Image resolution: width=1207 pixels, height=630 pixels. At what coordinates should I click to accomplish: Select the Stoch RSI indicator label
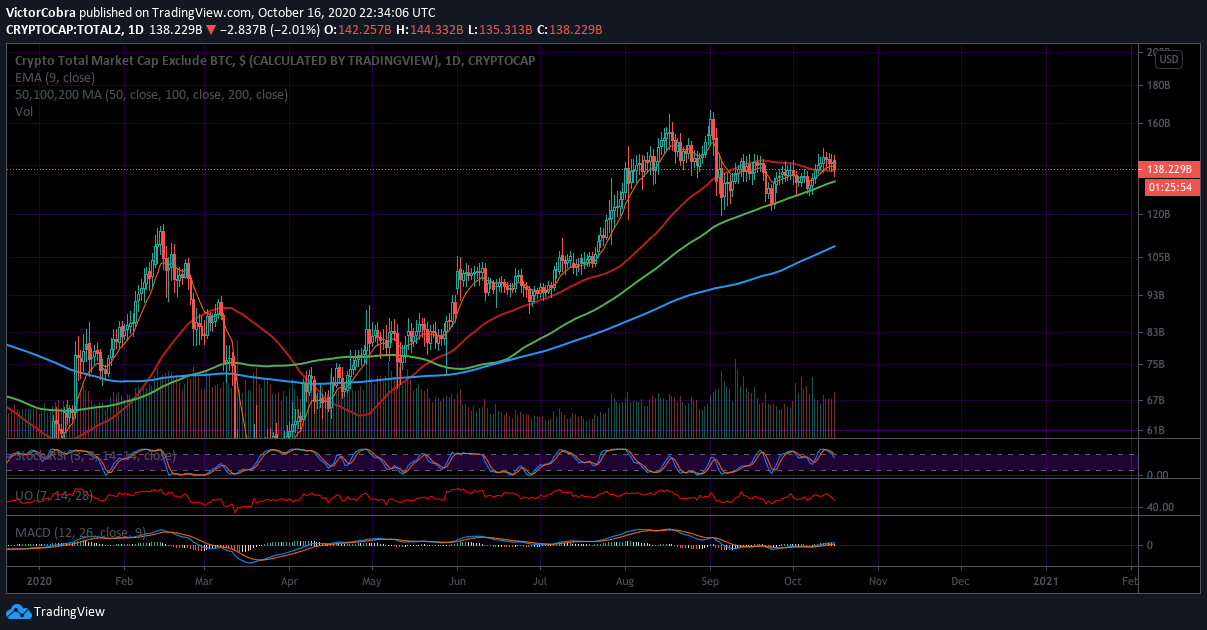click(95, 456)
